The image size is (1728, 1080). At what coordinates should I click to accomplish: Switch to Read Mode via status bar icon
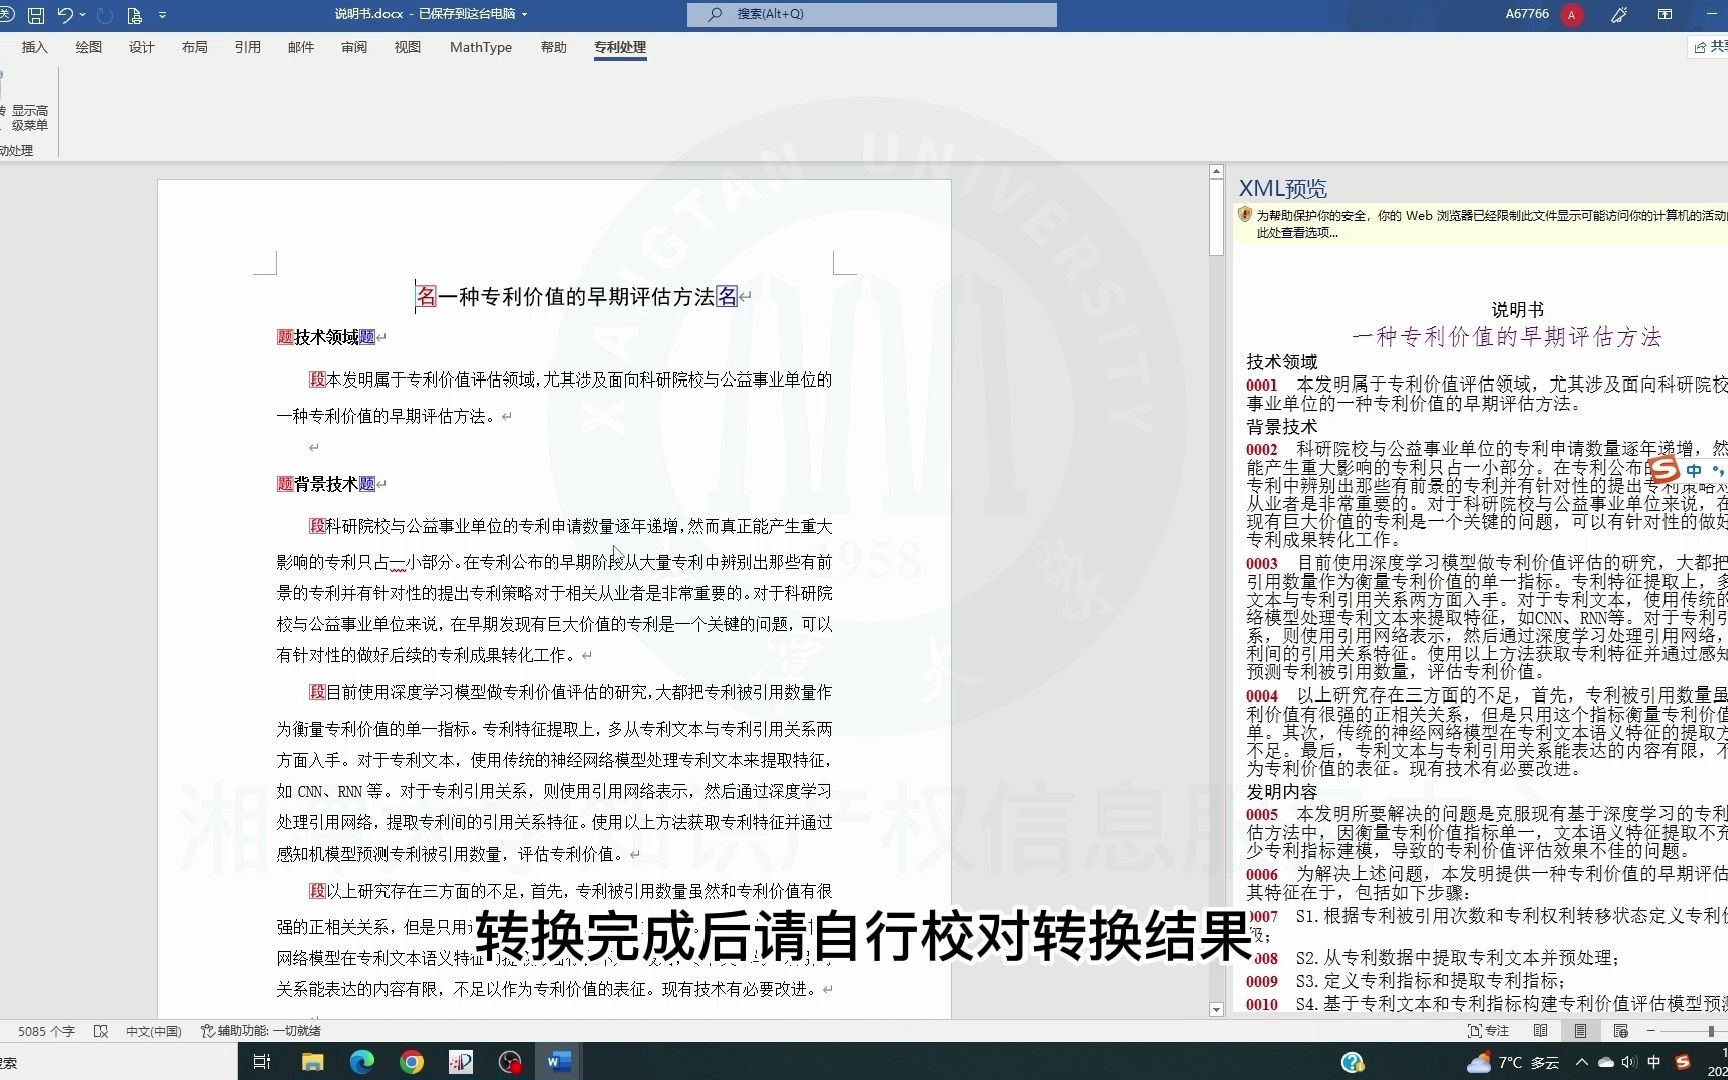1541,1031
